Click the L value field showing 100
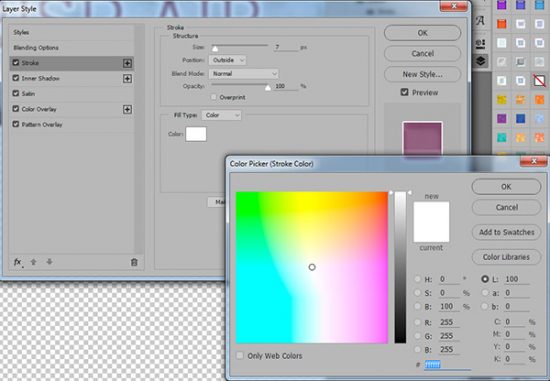550x381 pixels. point(517,279)
